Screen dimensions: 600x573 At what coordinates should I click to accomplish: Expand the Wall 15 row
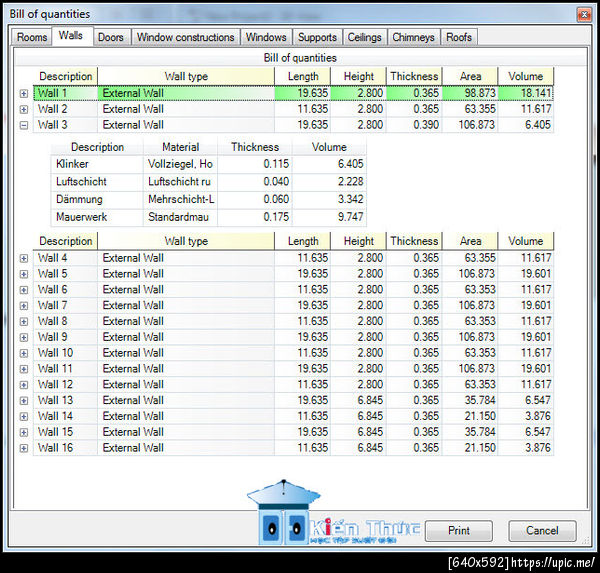(x=24, y=432)
